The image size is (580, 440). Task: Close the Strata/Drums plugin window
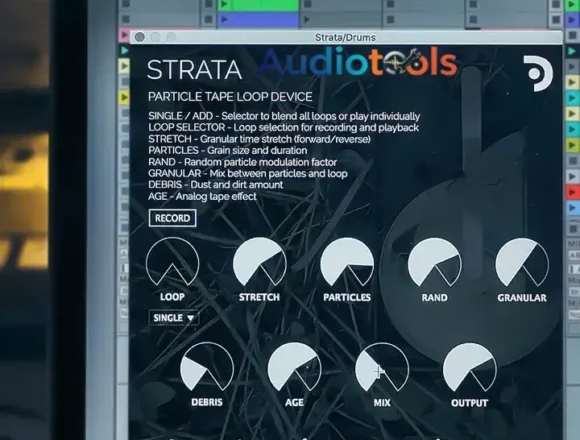tap(140, 37)
